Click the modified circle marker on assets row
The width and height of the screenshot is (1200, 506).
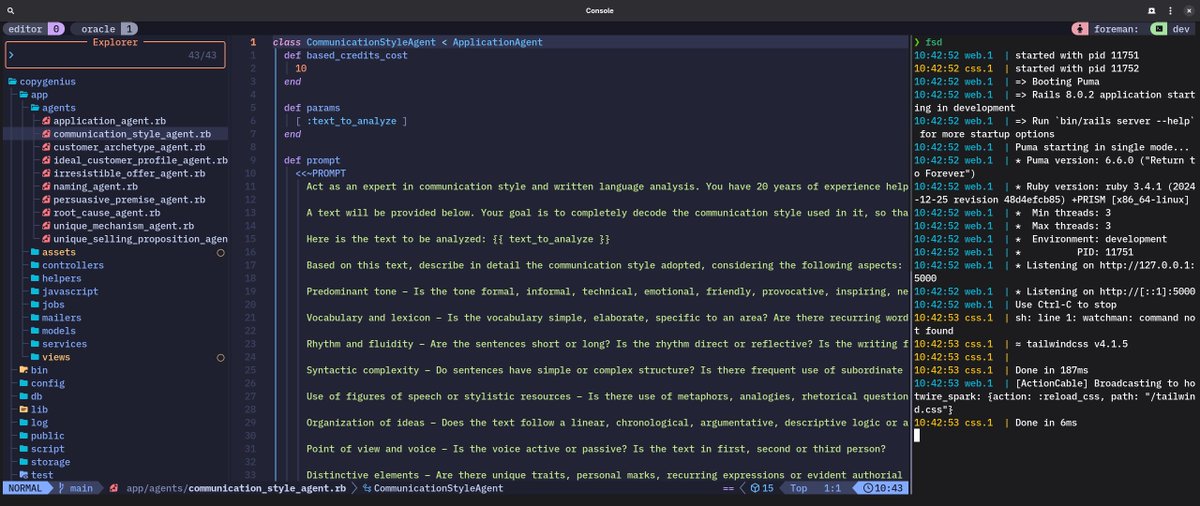(220, 252)
